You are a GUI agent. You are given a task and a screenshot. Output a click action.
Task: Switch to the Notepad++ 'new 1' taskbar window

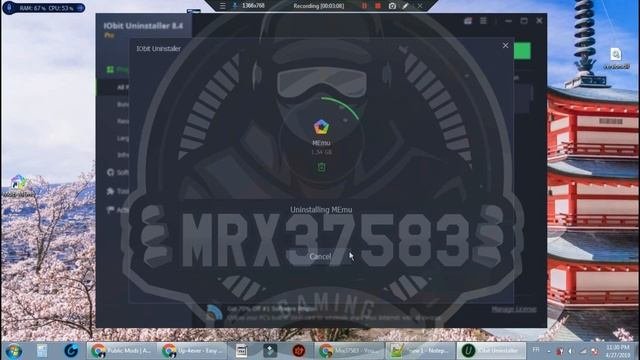coord(420,351)
